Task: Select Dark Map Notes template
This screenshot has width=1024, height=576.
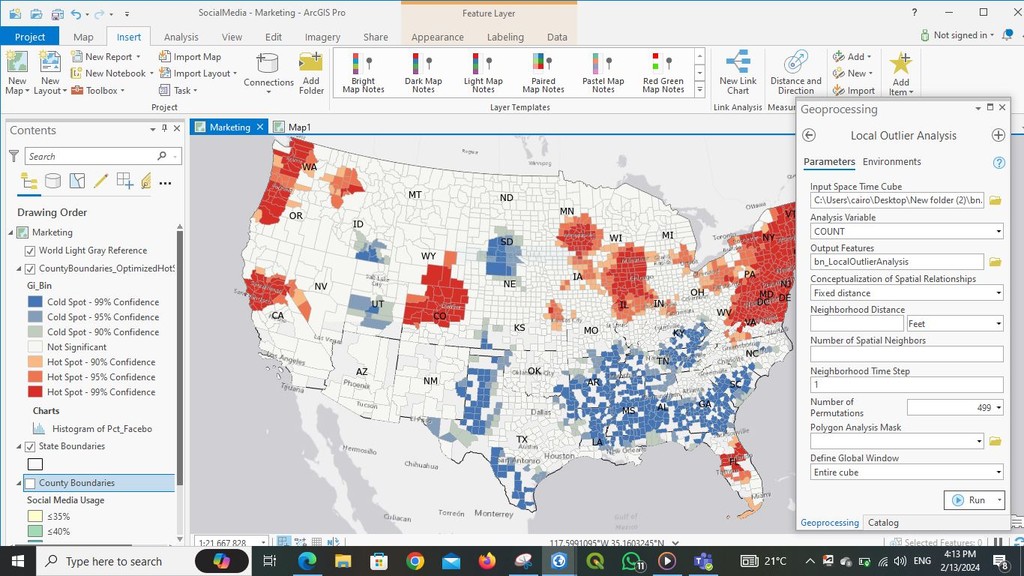Action: pos(423,72)
